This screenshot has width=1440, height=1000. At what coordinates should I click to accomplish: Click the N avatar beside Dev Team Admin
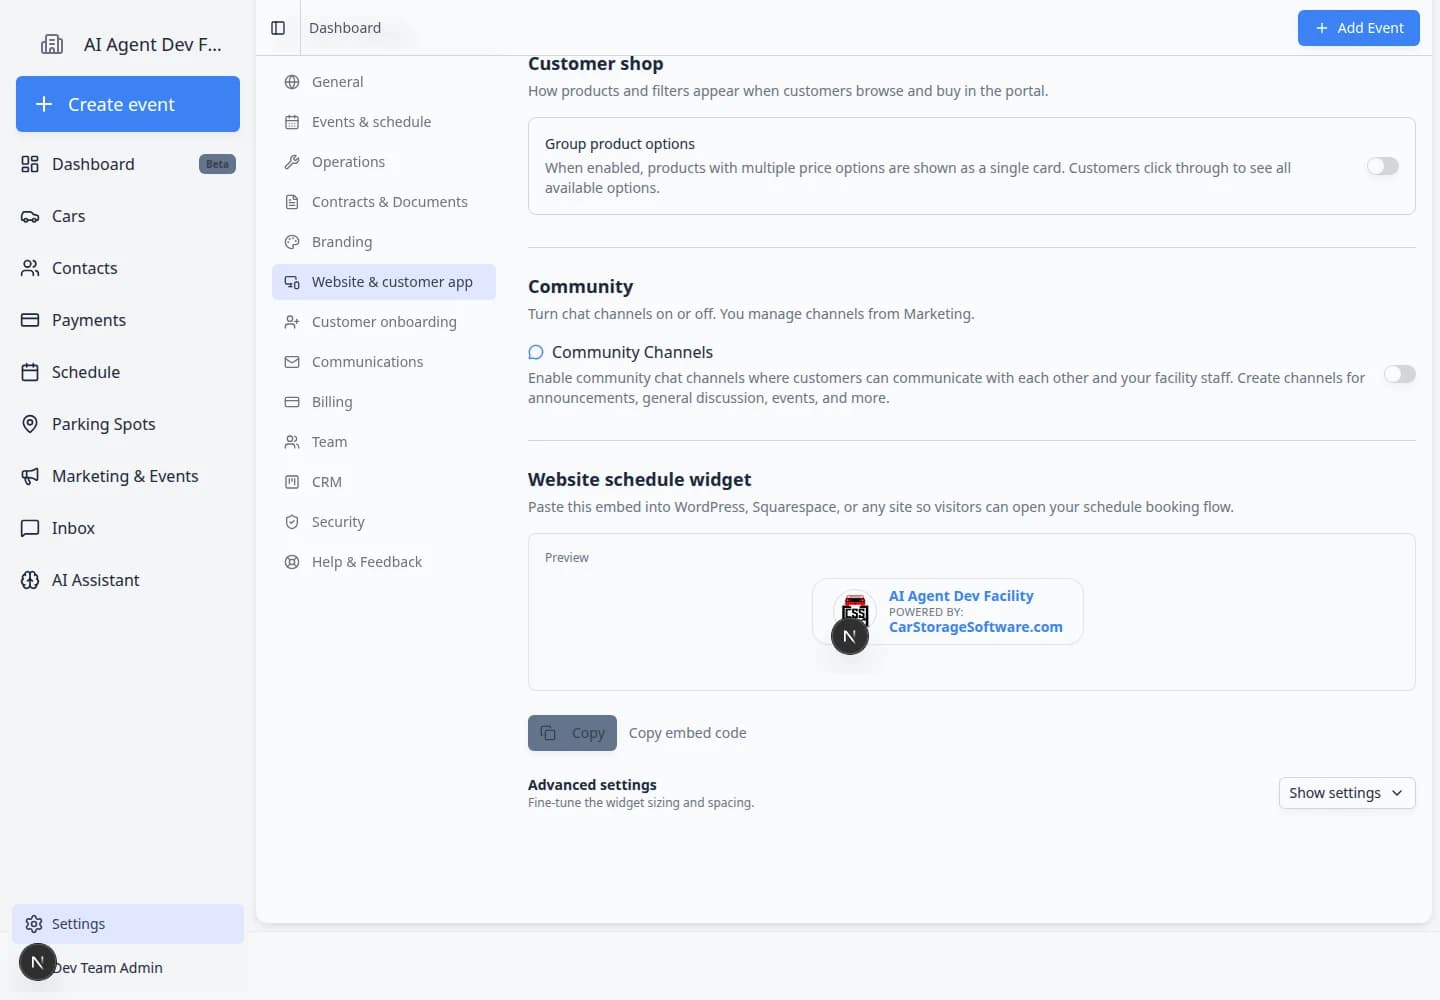pyautogui.click(x=37, y=962)
